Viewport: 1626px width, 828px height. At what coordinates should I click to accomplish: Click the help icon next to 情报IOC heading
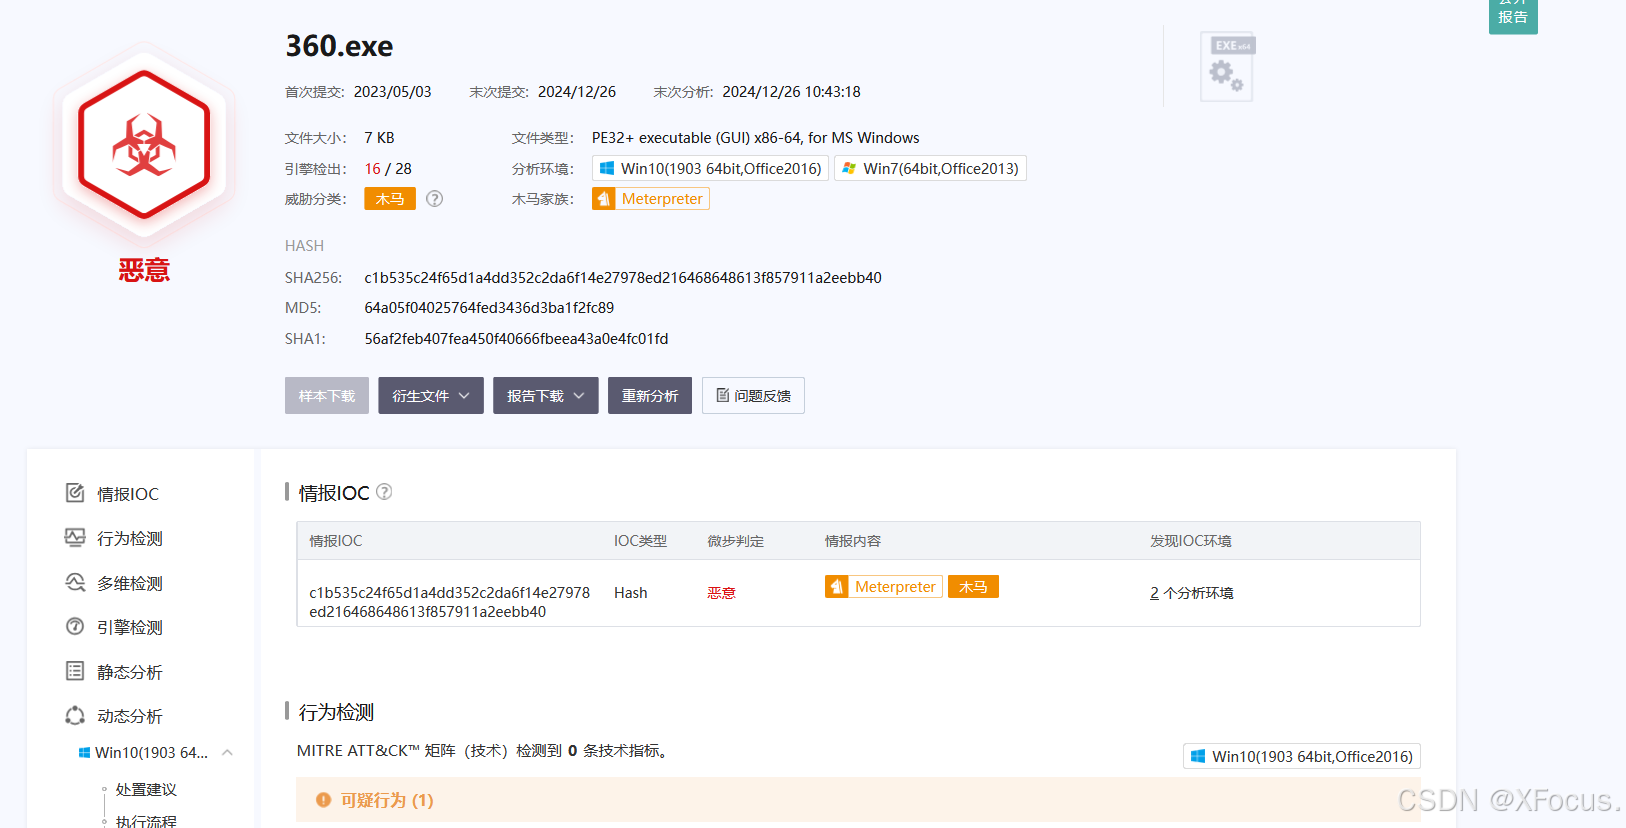click(x=384, y=492)
